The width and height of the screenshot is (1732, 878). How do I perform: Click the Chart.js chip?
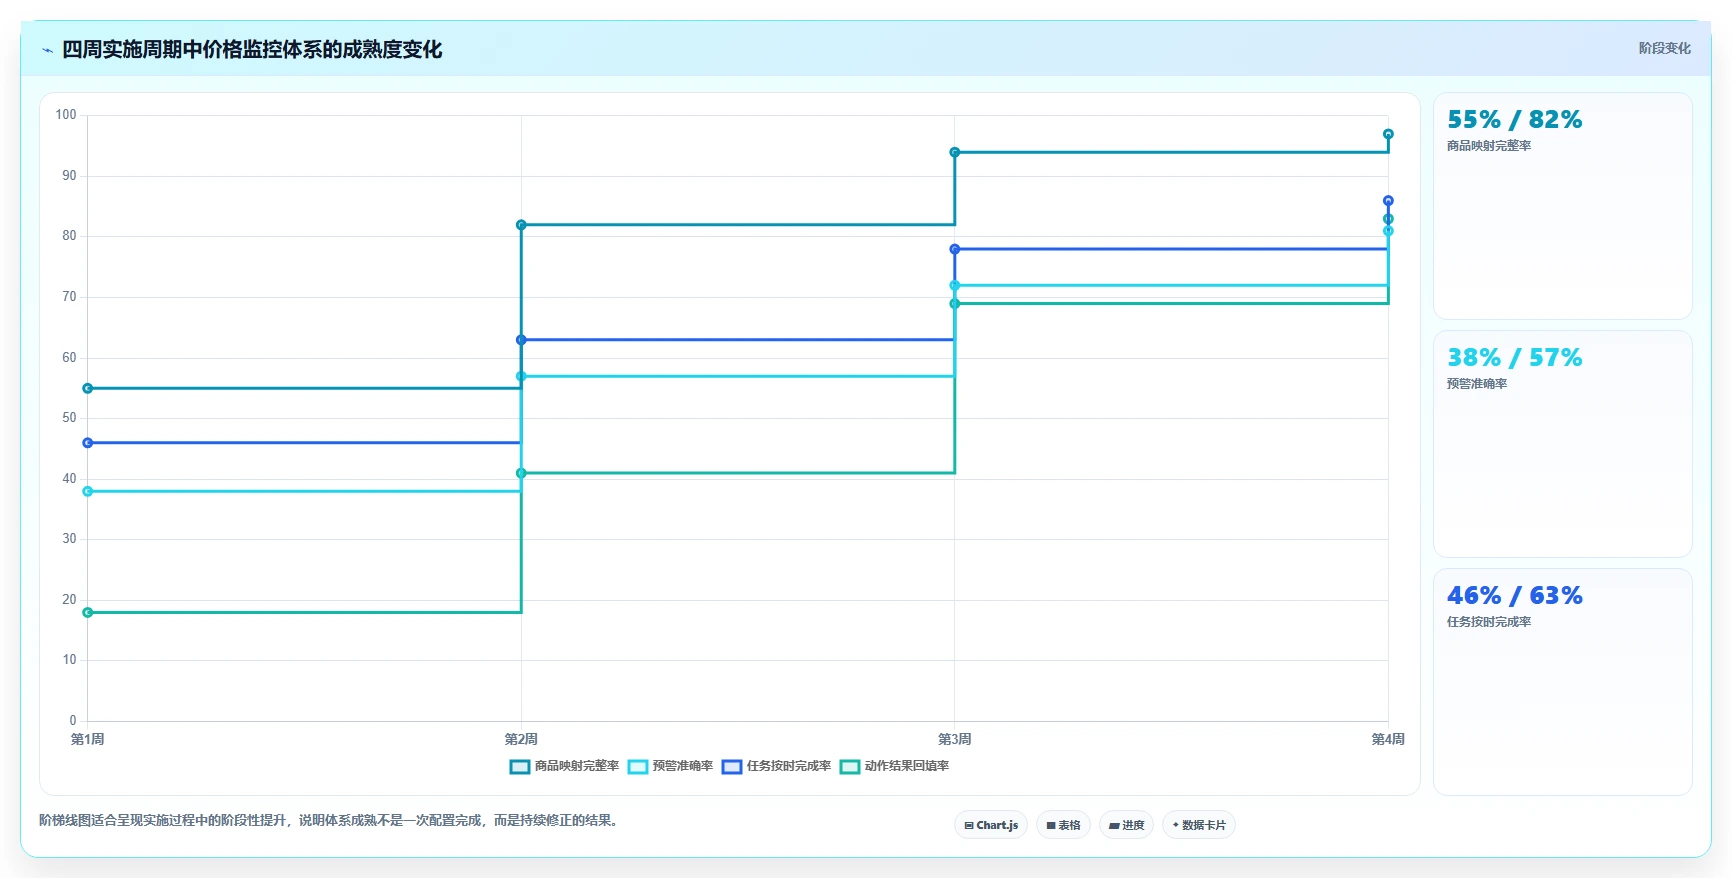coord(991,825)
